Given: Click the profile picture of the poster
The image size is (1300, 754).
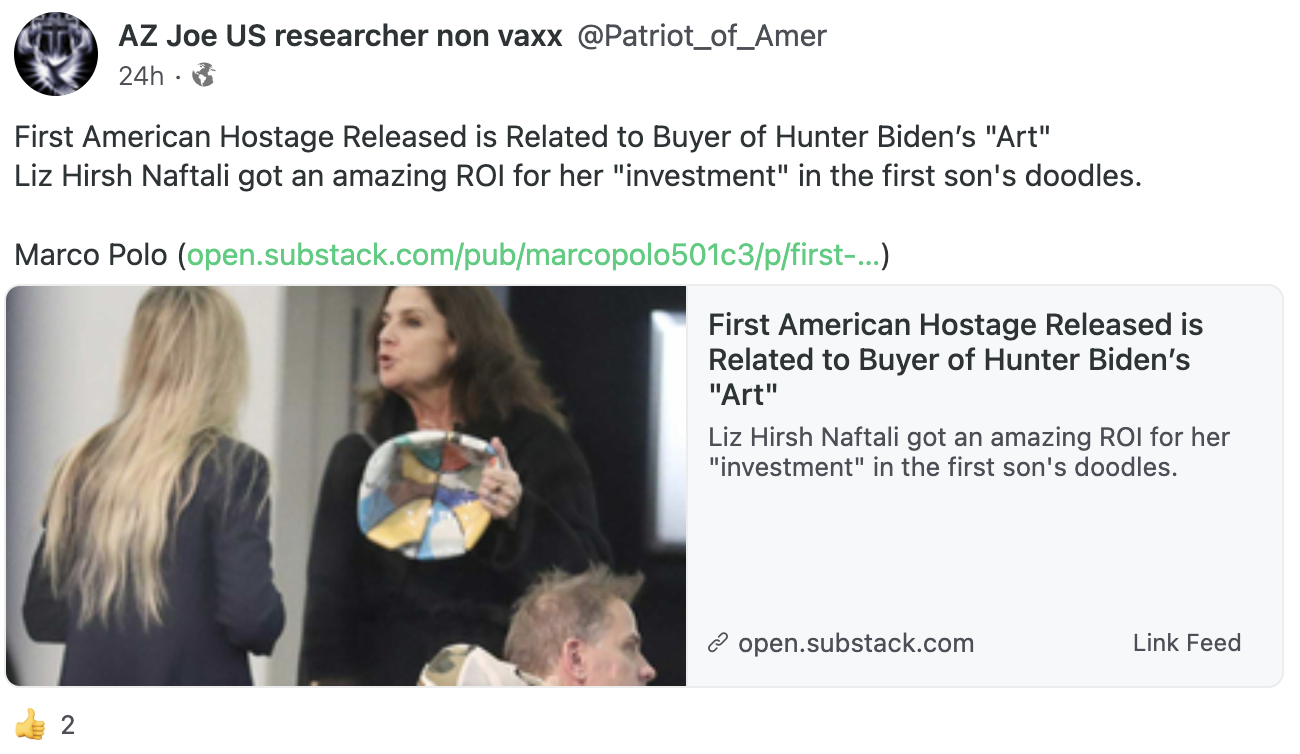Looking at the screenshot, I should point(55,54).
